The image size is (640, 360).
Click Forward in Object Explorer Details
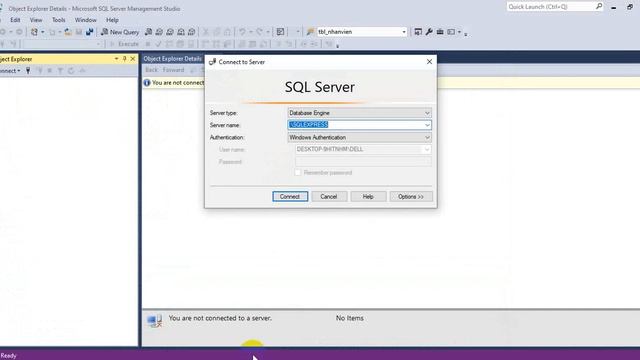173,70
